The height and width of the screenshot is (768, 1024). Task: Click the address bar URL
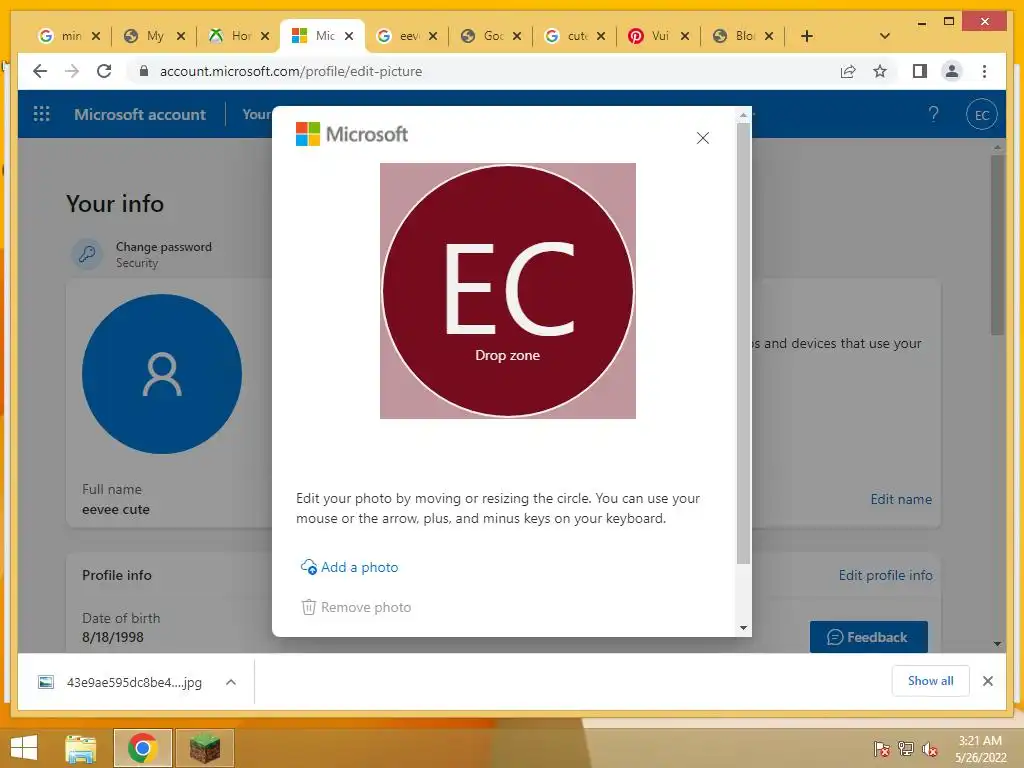pos(291,71)
